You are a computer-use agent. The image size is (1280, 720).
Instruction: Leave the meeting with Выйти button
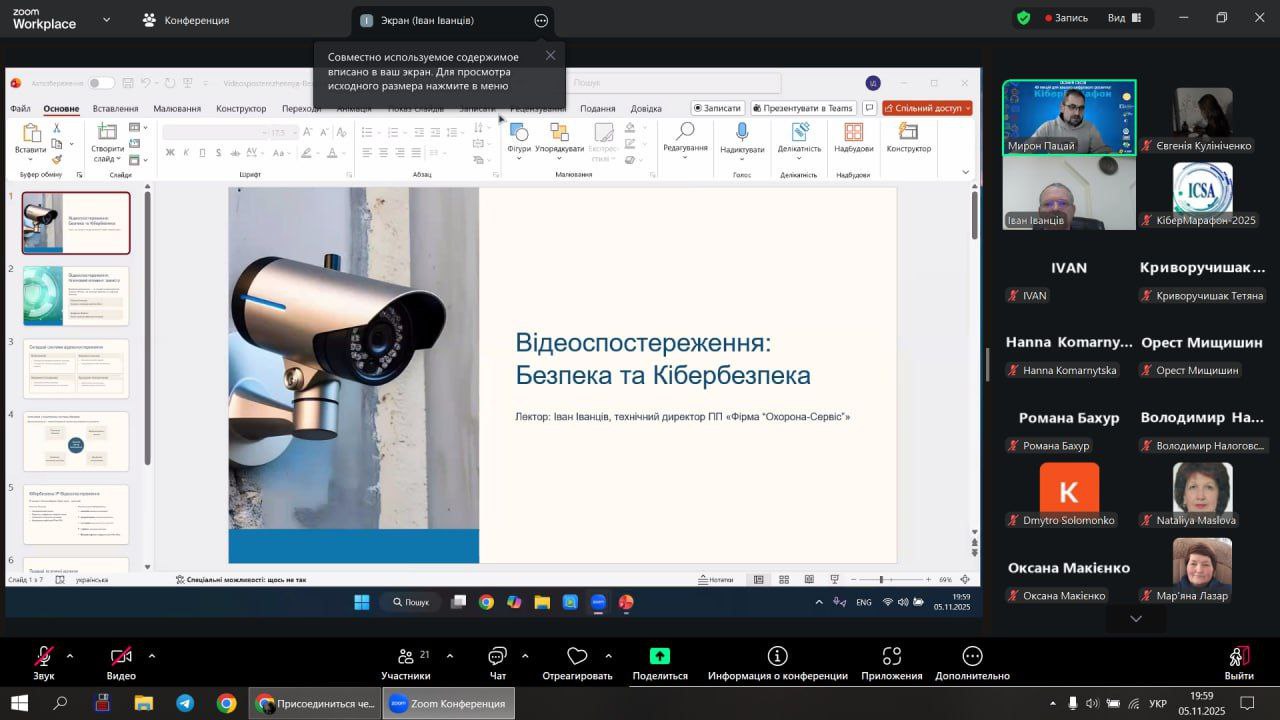(1238, 662)
